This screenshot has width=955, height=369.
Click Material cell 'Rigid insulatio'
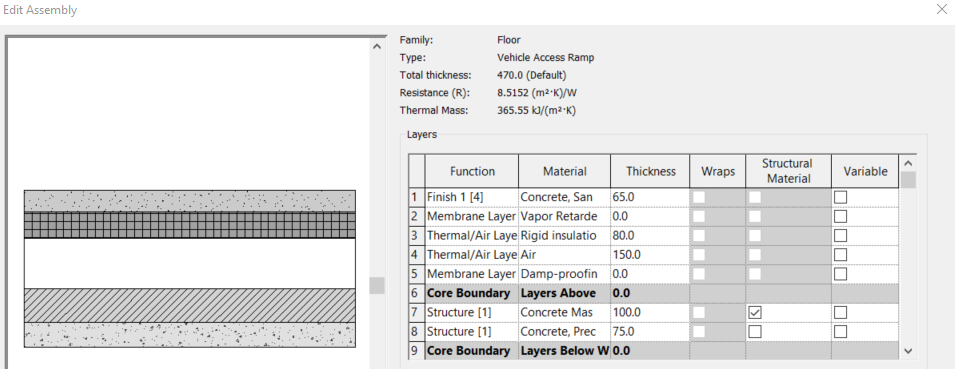pyautogui.click(x=565, y=236)
